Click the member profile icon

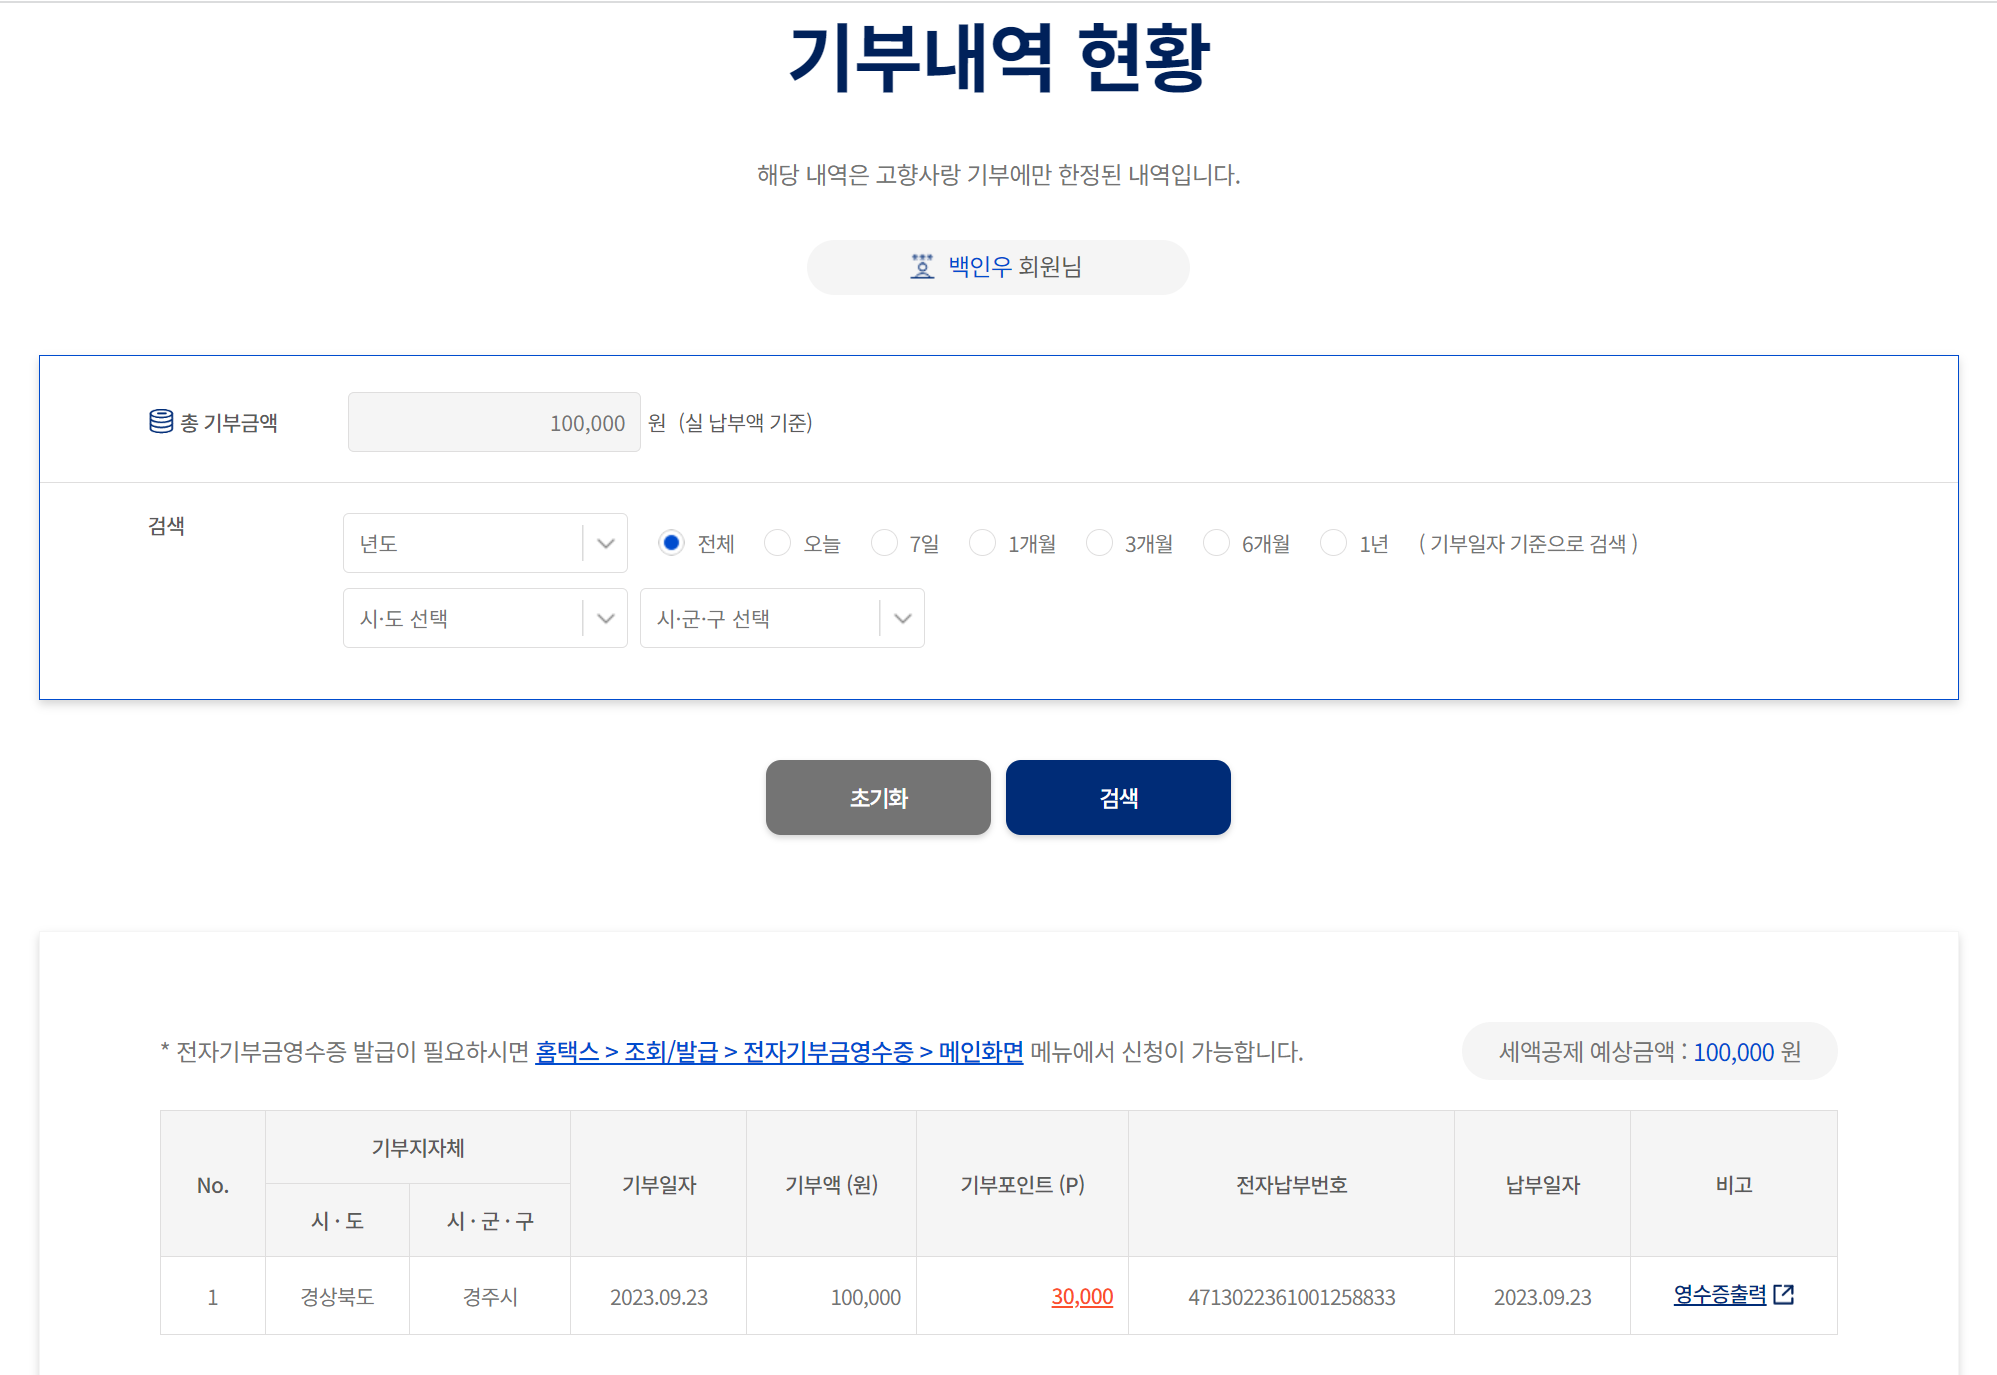pyautogui.click(x=921, y=266)
